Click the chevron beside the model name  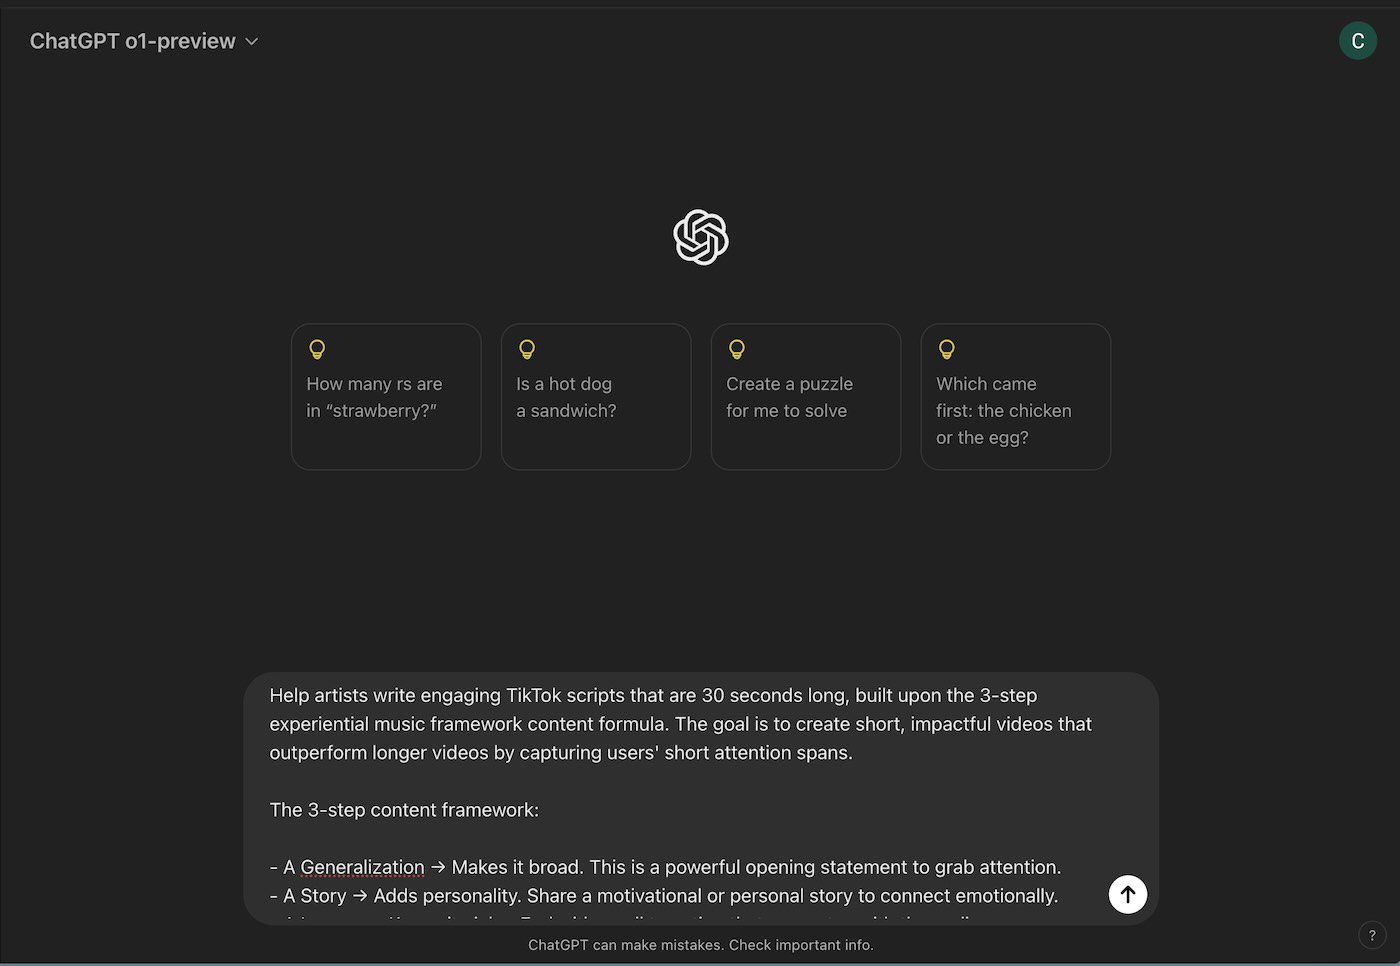tap(252, 41)
